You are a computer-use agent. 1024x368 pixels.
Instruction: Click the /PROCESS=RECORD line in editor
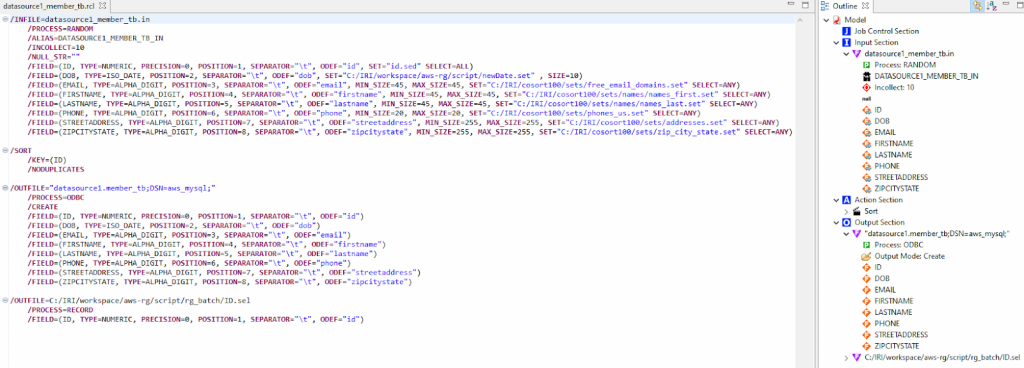click(60, 310)
